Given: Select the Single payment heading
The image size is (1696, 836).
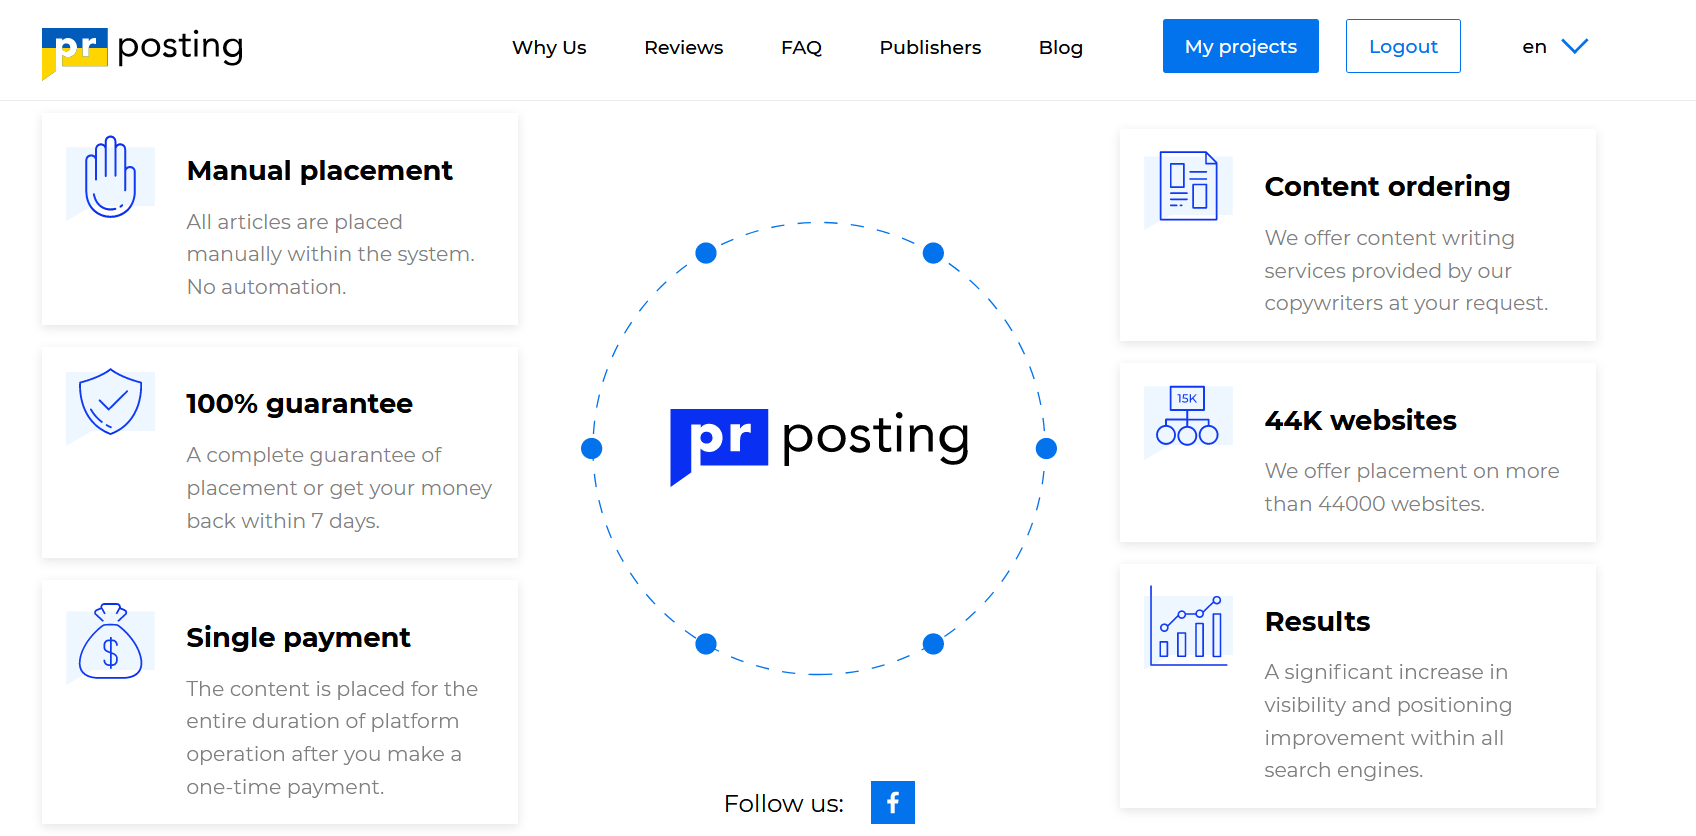Looking at the screenshot, I should coord(298,638).
